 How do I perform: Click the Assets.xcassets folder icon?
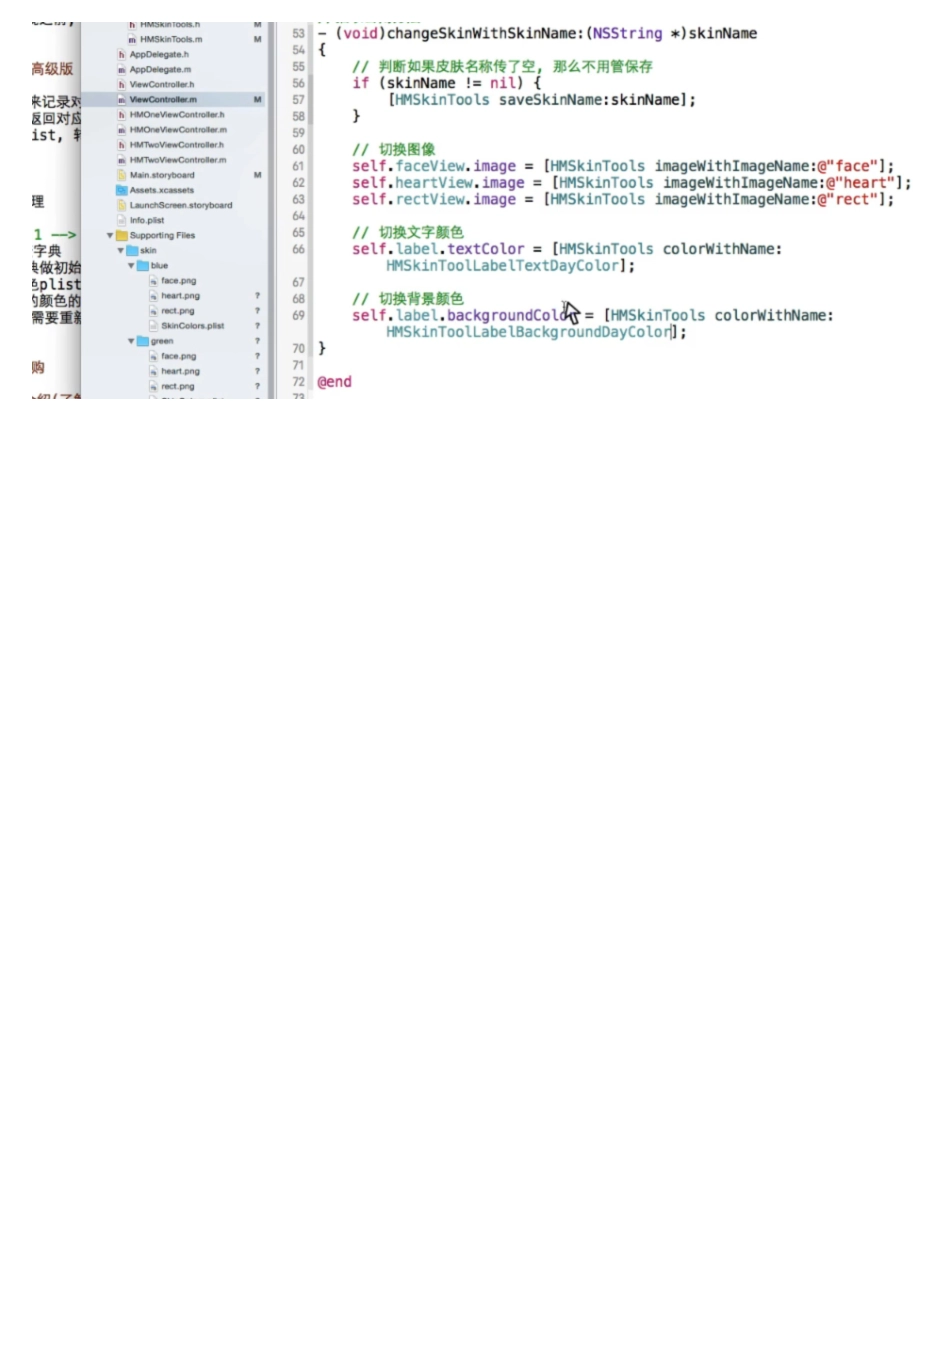(122, 190)
